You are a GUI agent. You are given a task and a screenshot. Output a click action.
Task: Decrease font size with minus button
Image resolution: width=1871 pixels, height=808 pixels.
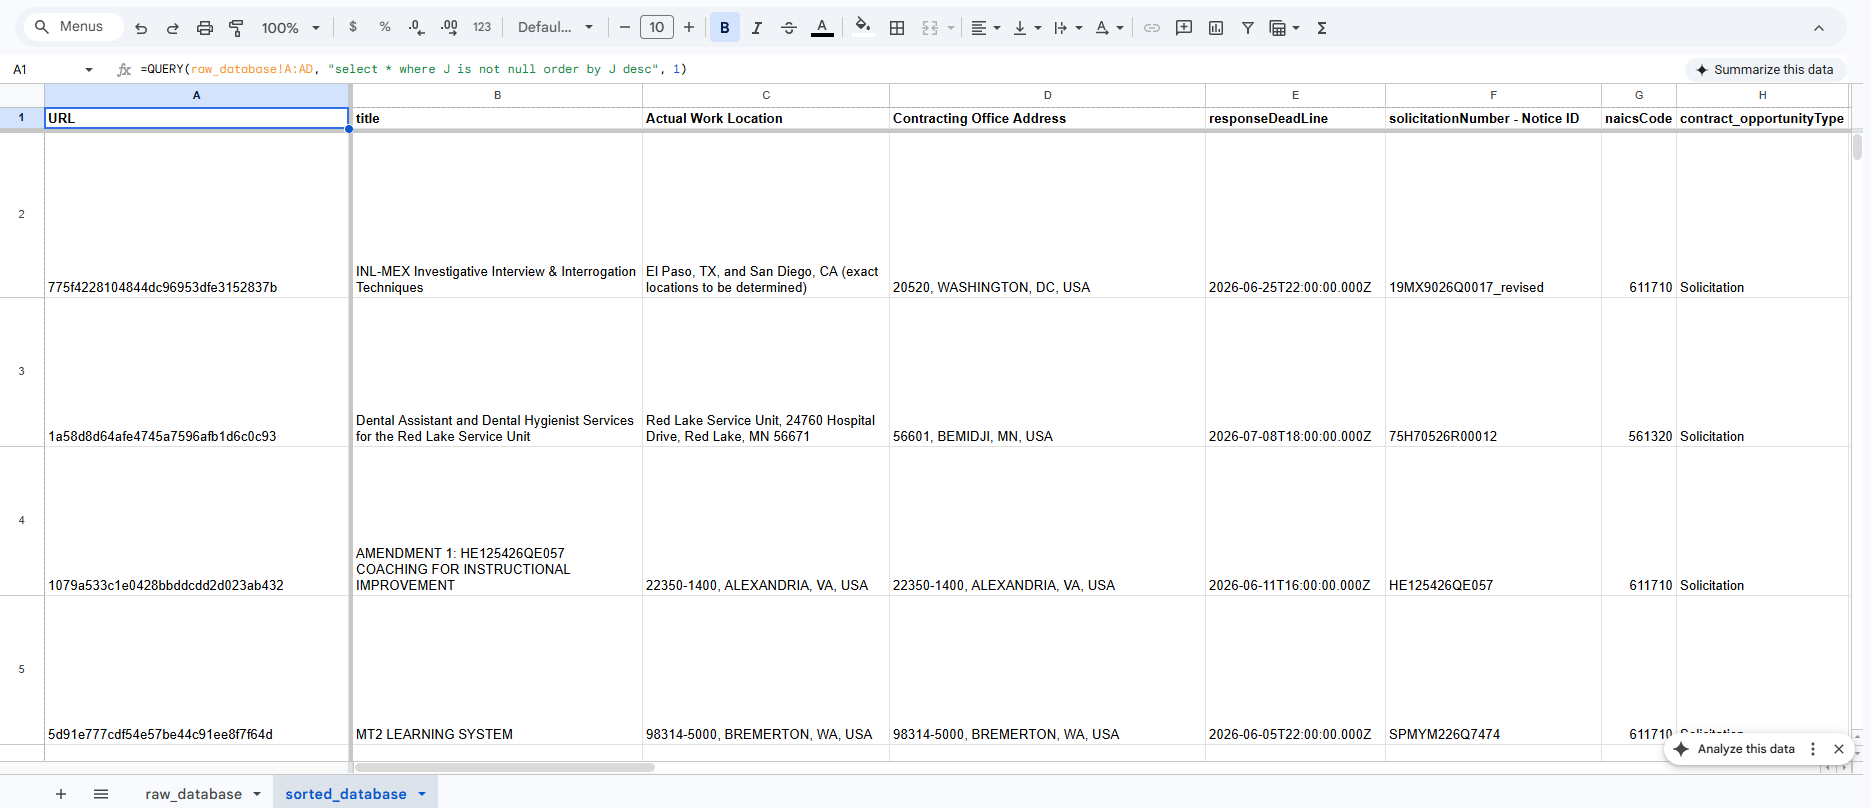click(624, 27)
